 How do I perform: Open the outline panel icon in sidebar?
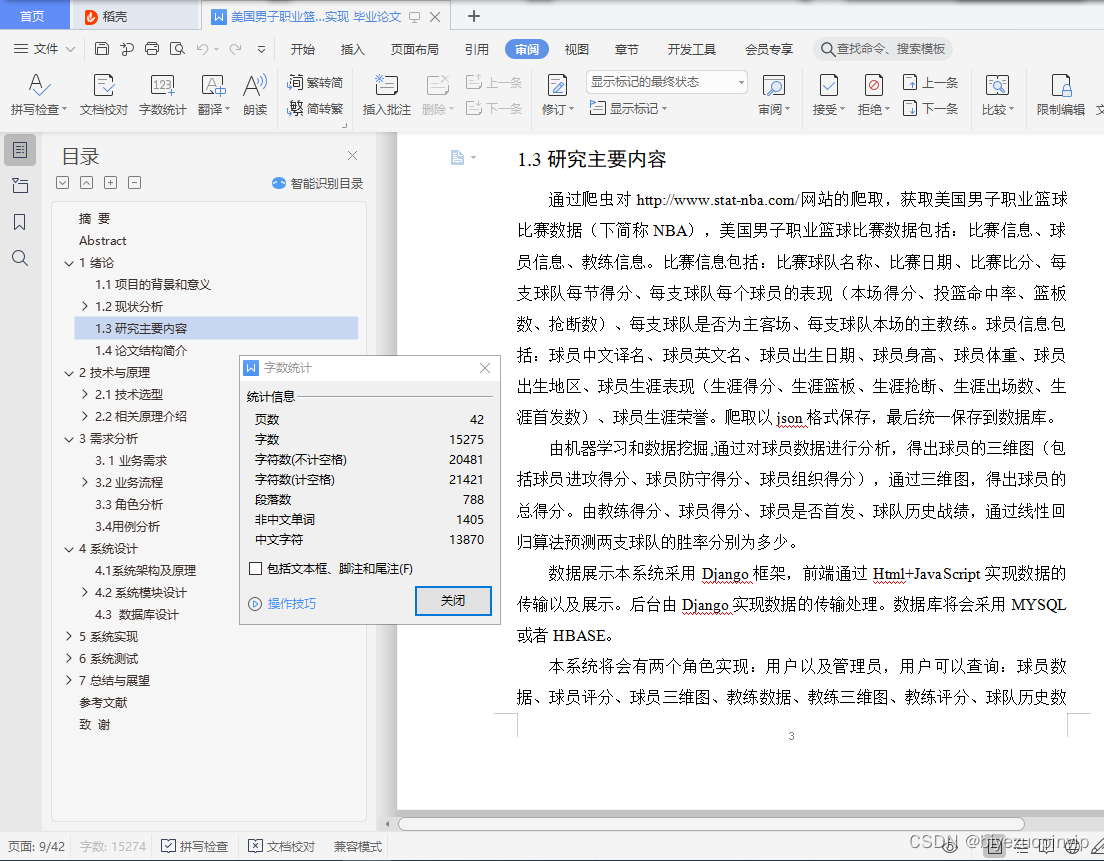20,150
